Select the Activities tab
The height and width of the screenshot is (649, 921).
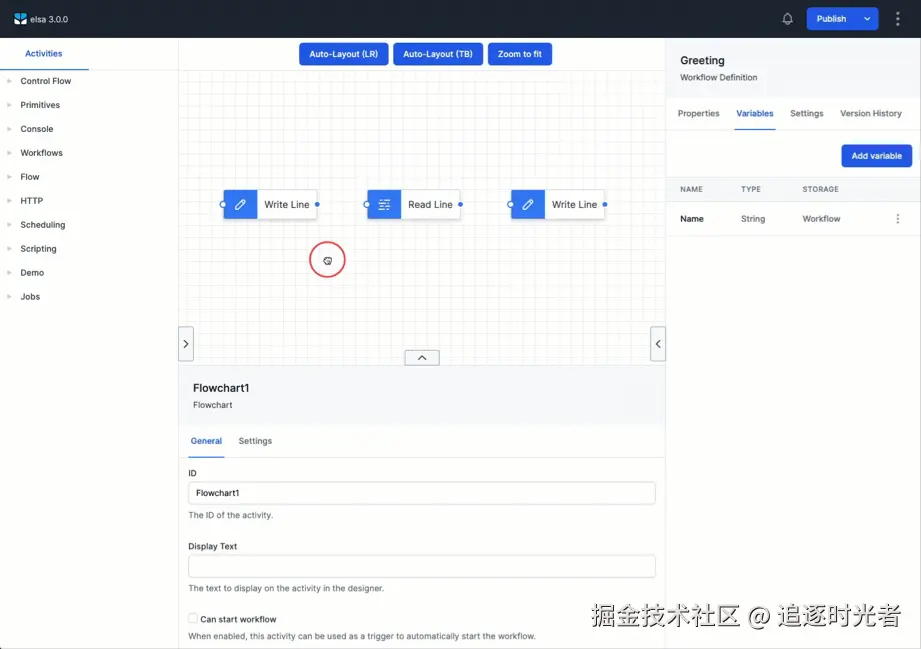(43, 53)
